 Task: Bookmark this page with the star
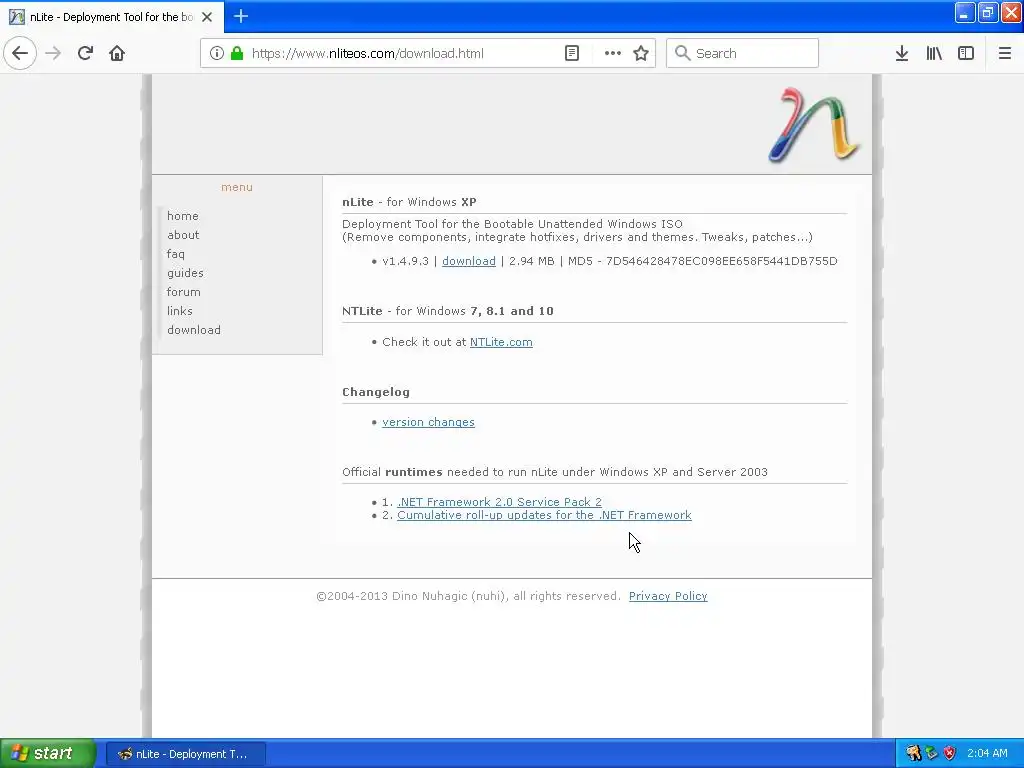641,53
